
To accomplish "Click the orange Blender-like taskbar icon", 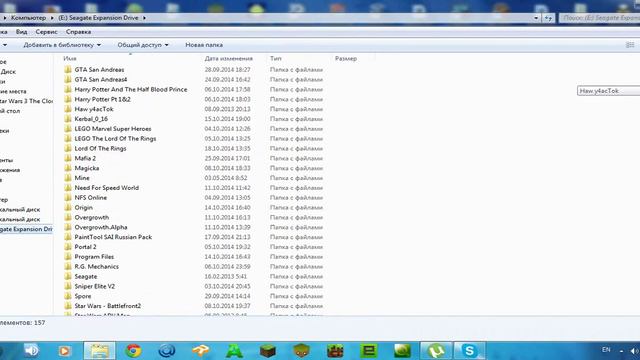I will 200,351.
